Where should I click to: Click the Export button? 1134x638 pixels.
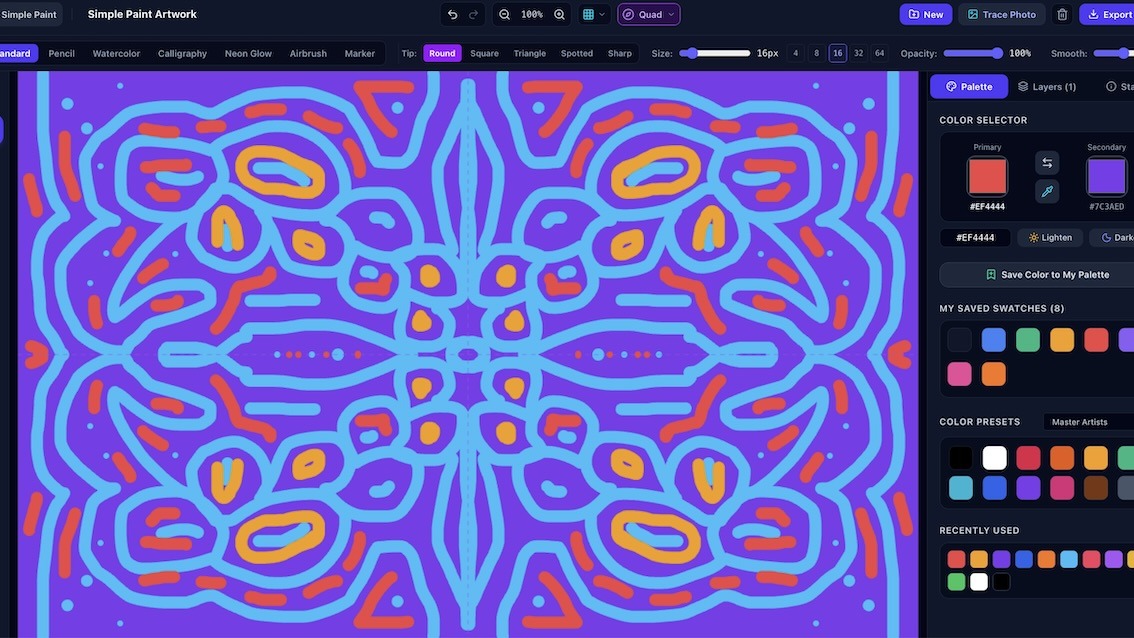click(1107, 14)
